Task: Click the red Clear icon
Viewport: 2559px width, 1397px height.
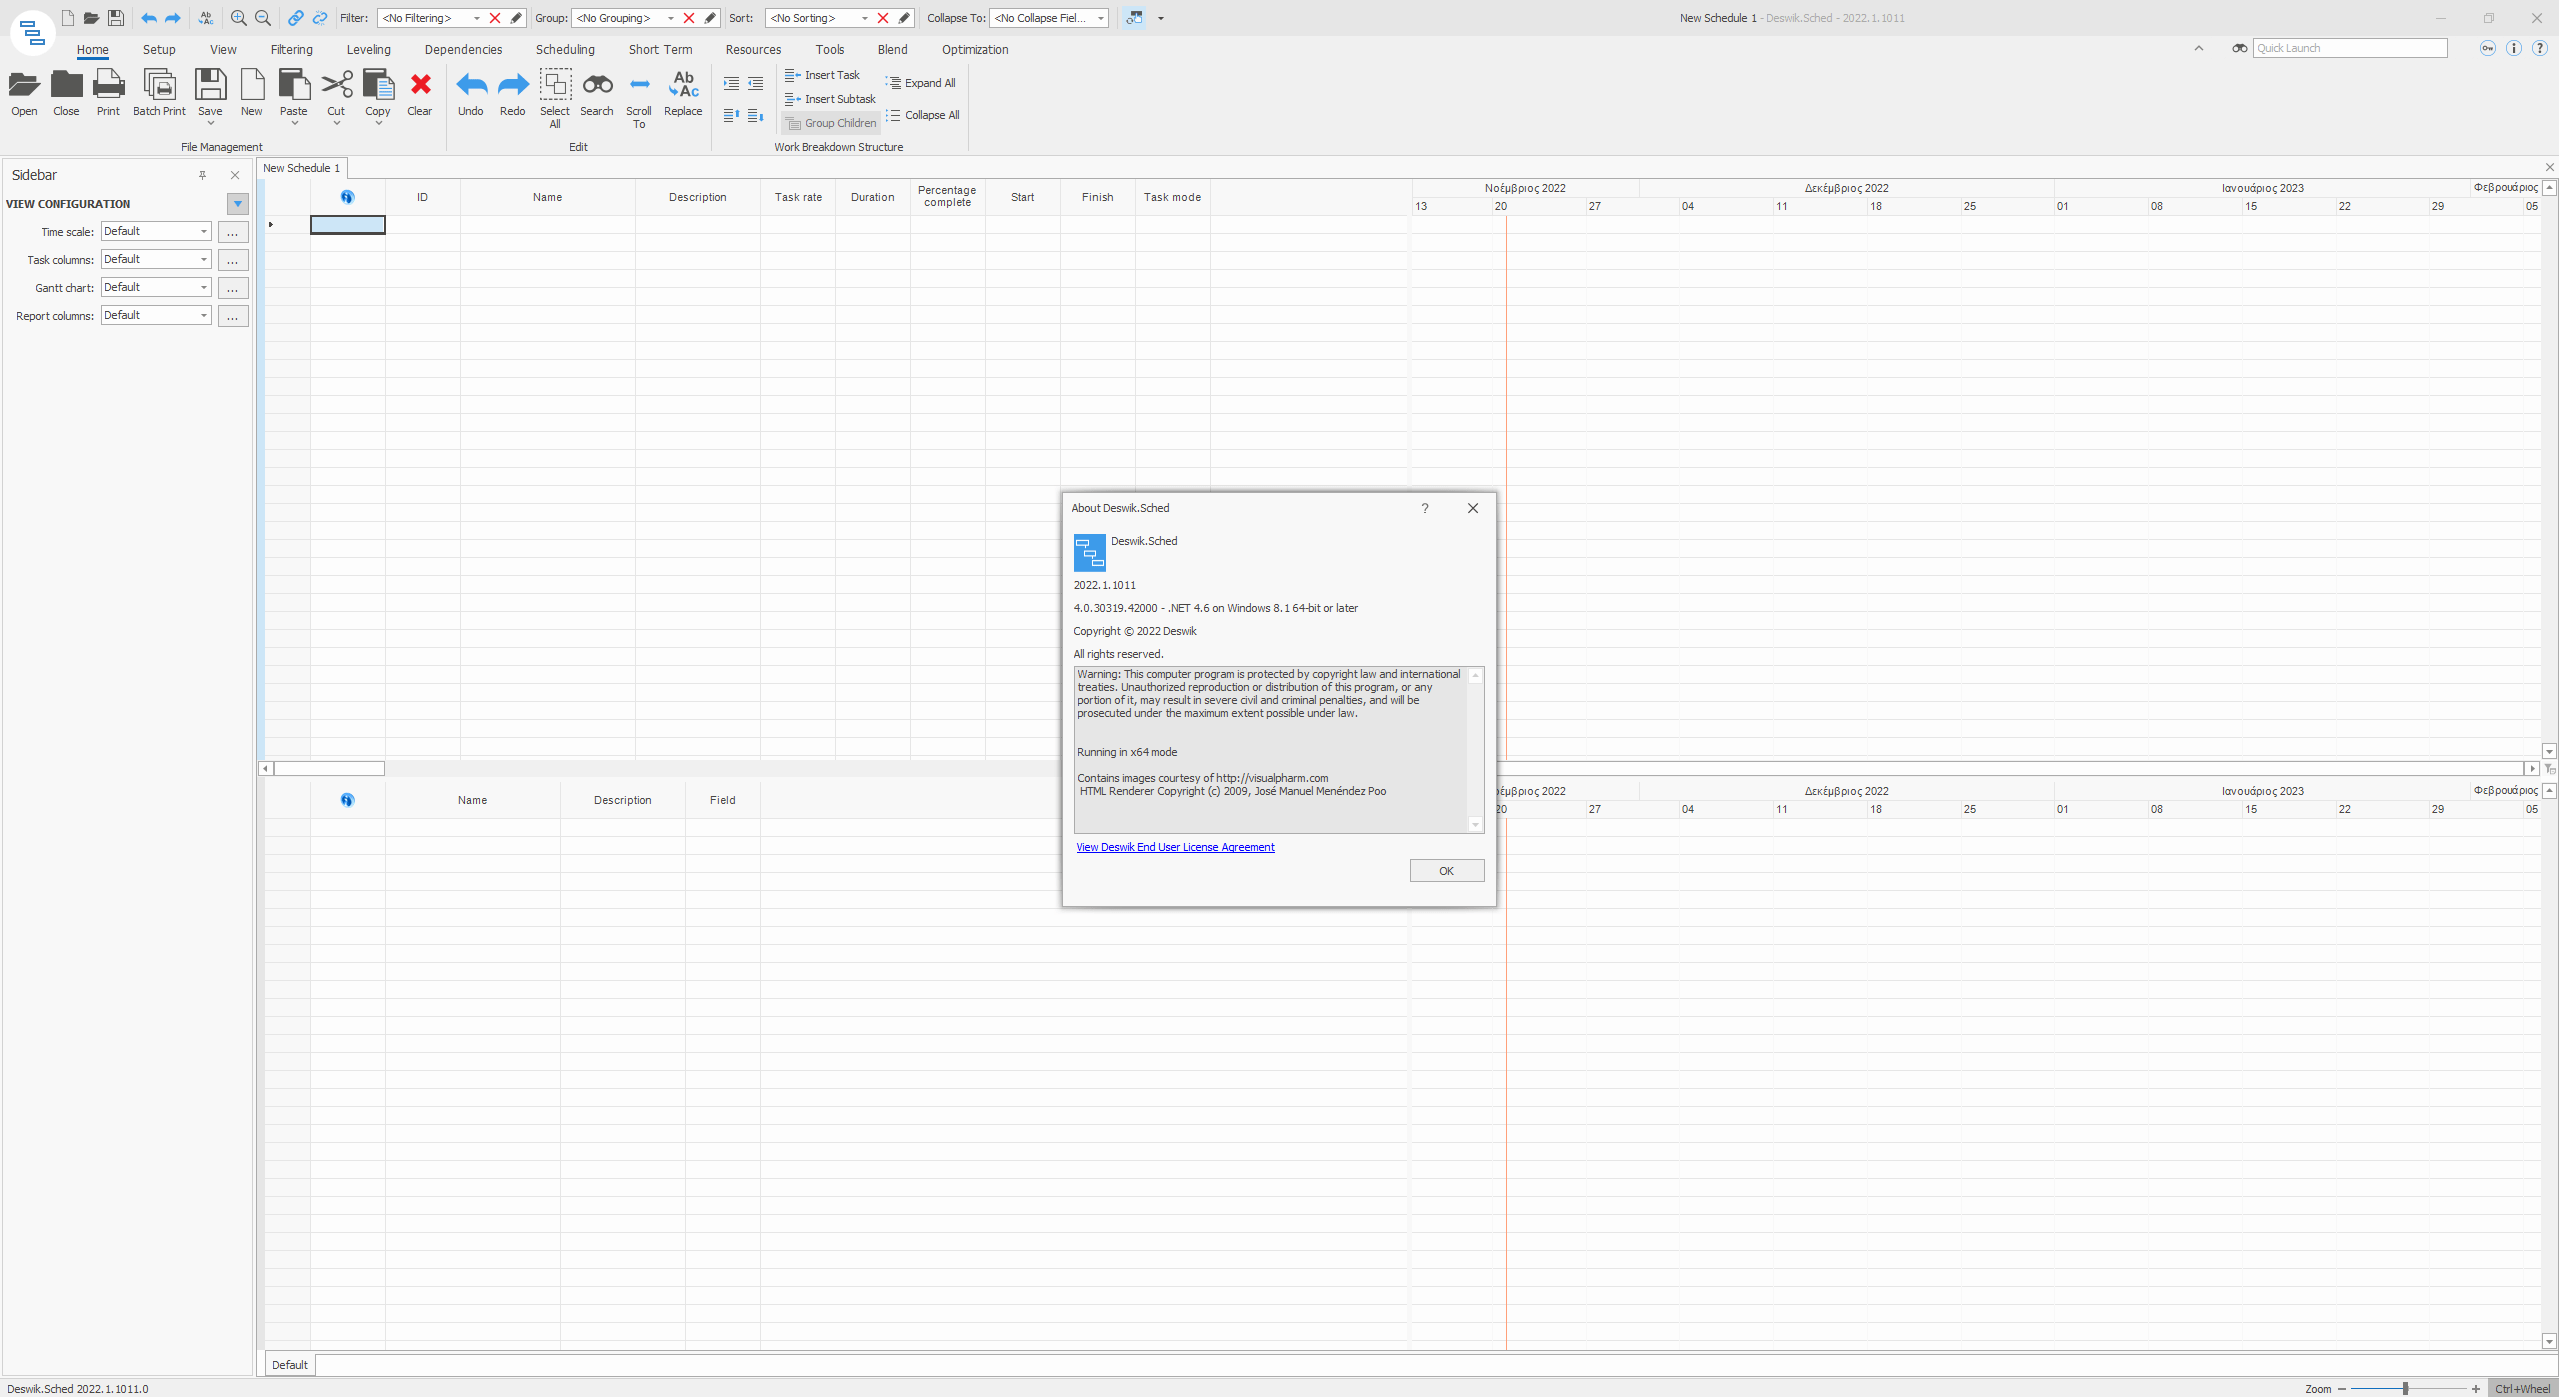Action: pos(420,86)
